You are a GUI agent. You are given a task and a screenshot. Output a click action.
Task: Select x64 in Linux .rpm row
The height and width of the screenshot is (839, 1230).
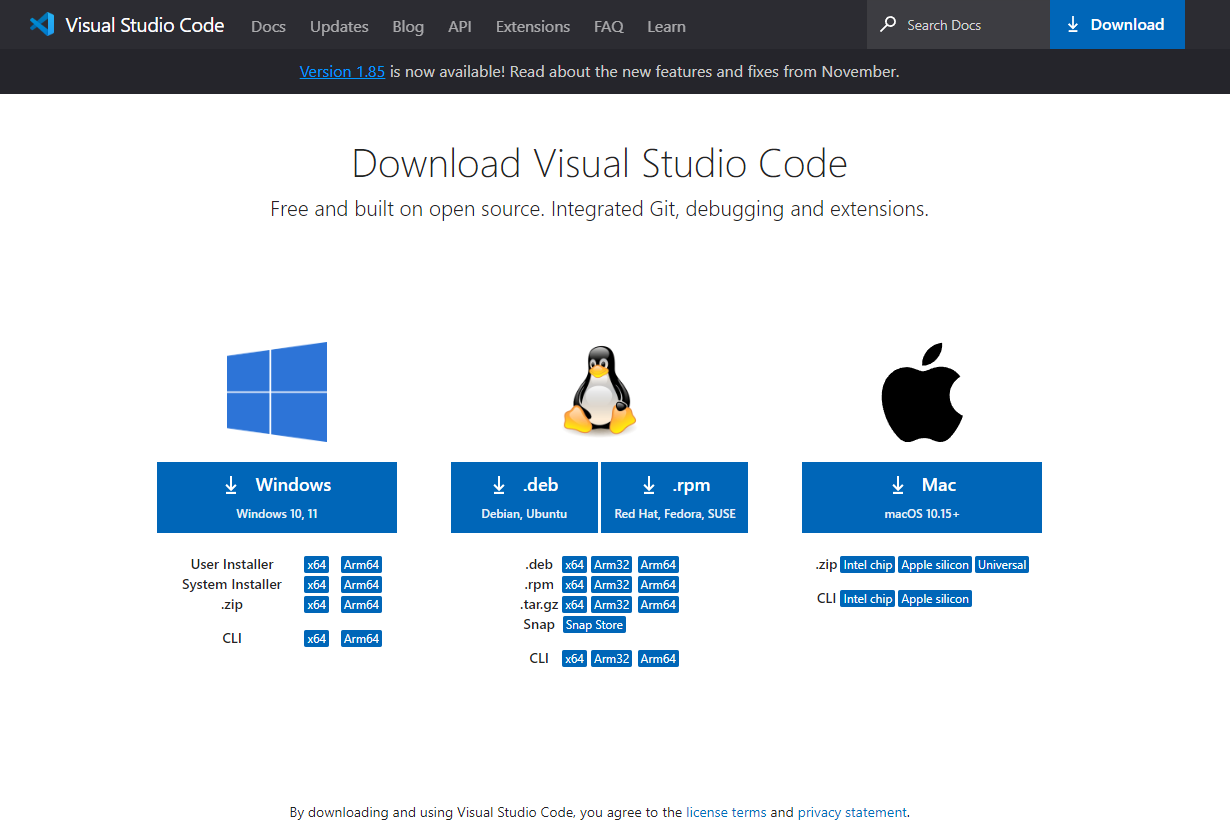pos(575,585)
